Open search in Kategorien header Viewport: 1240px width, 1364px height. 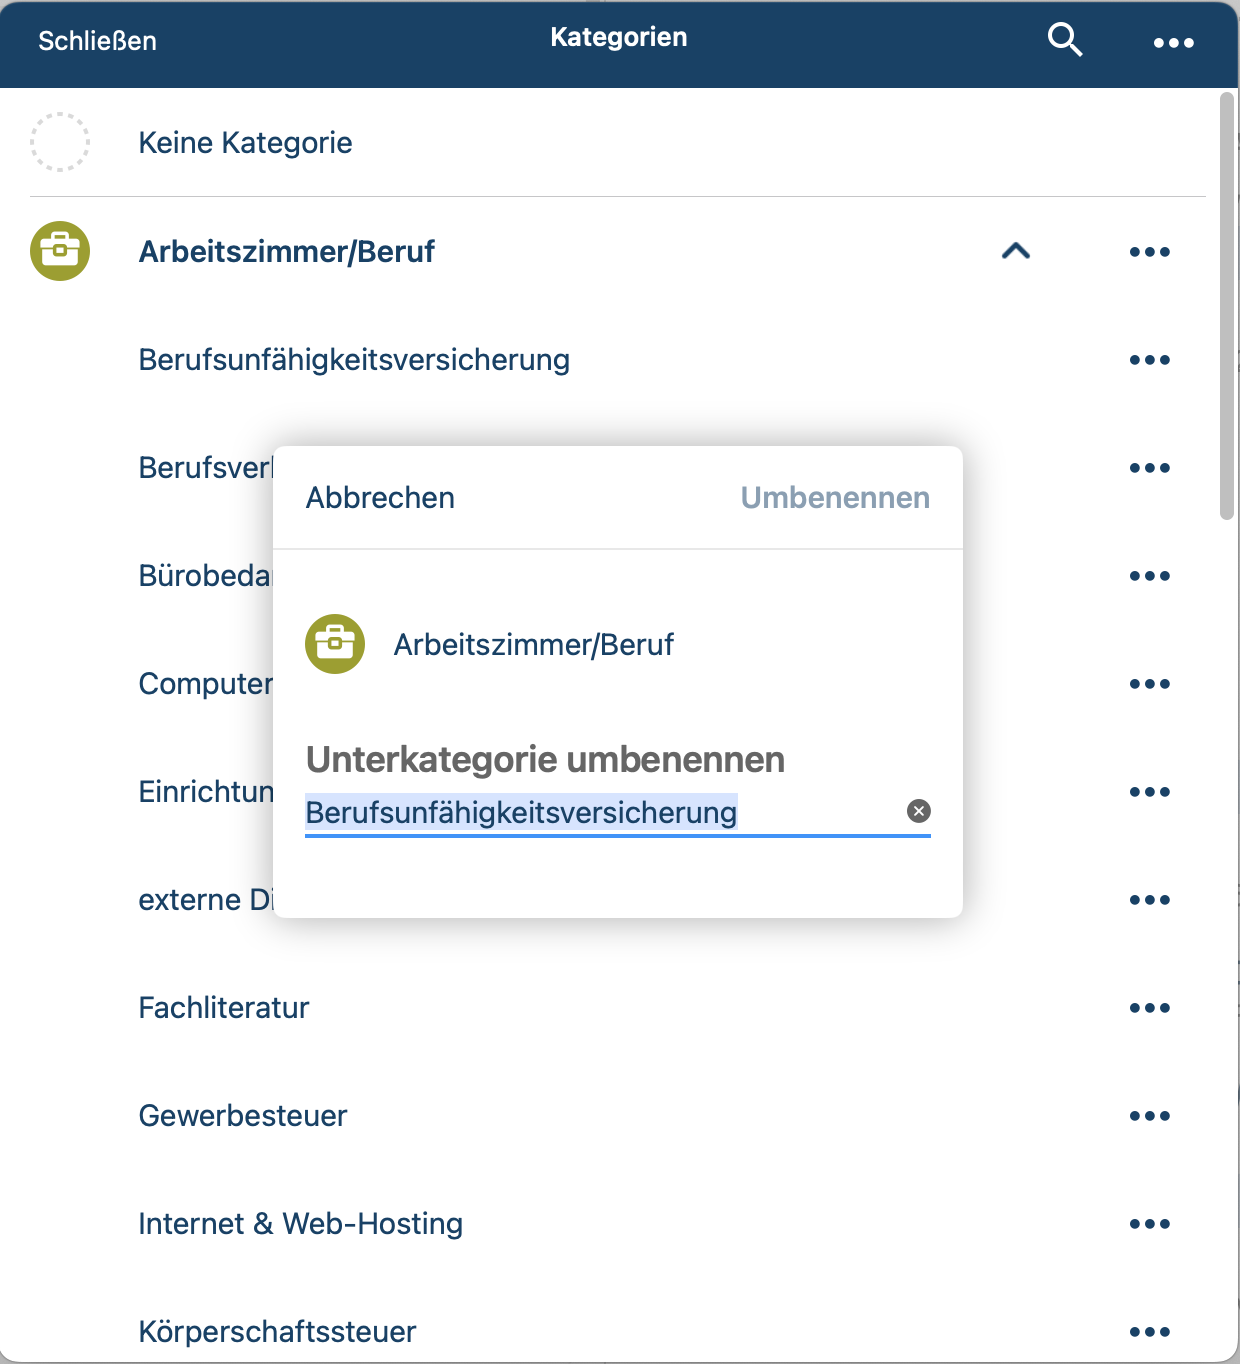click(x=1065, y=40)
